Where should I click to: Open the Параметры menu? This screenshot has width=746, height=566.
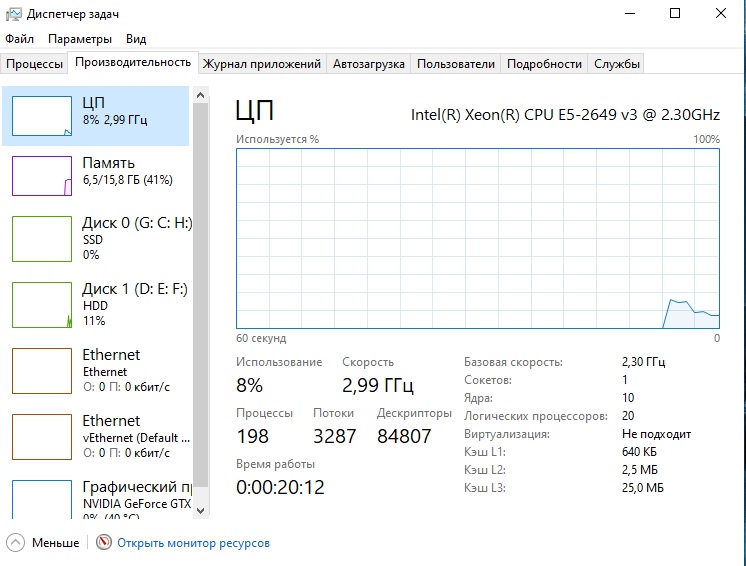79,39
